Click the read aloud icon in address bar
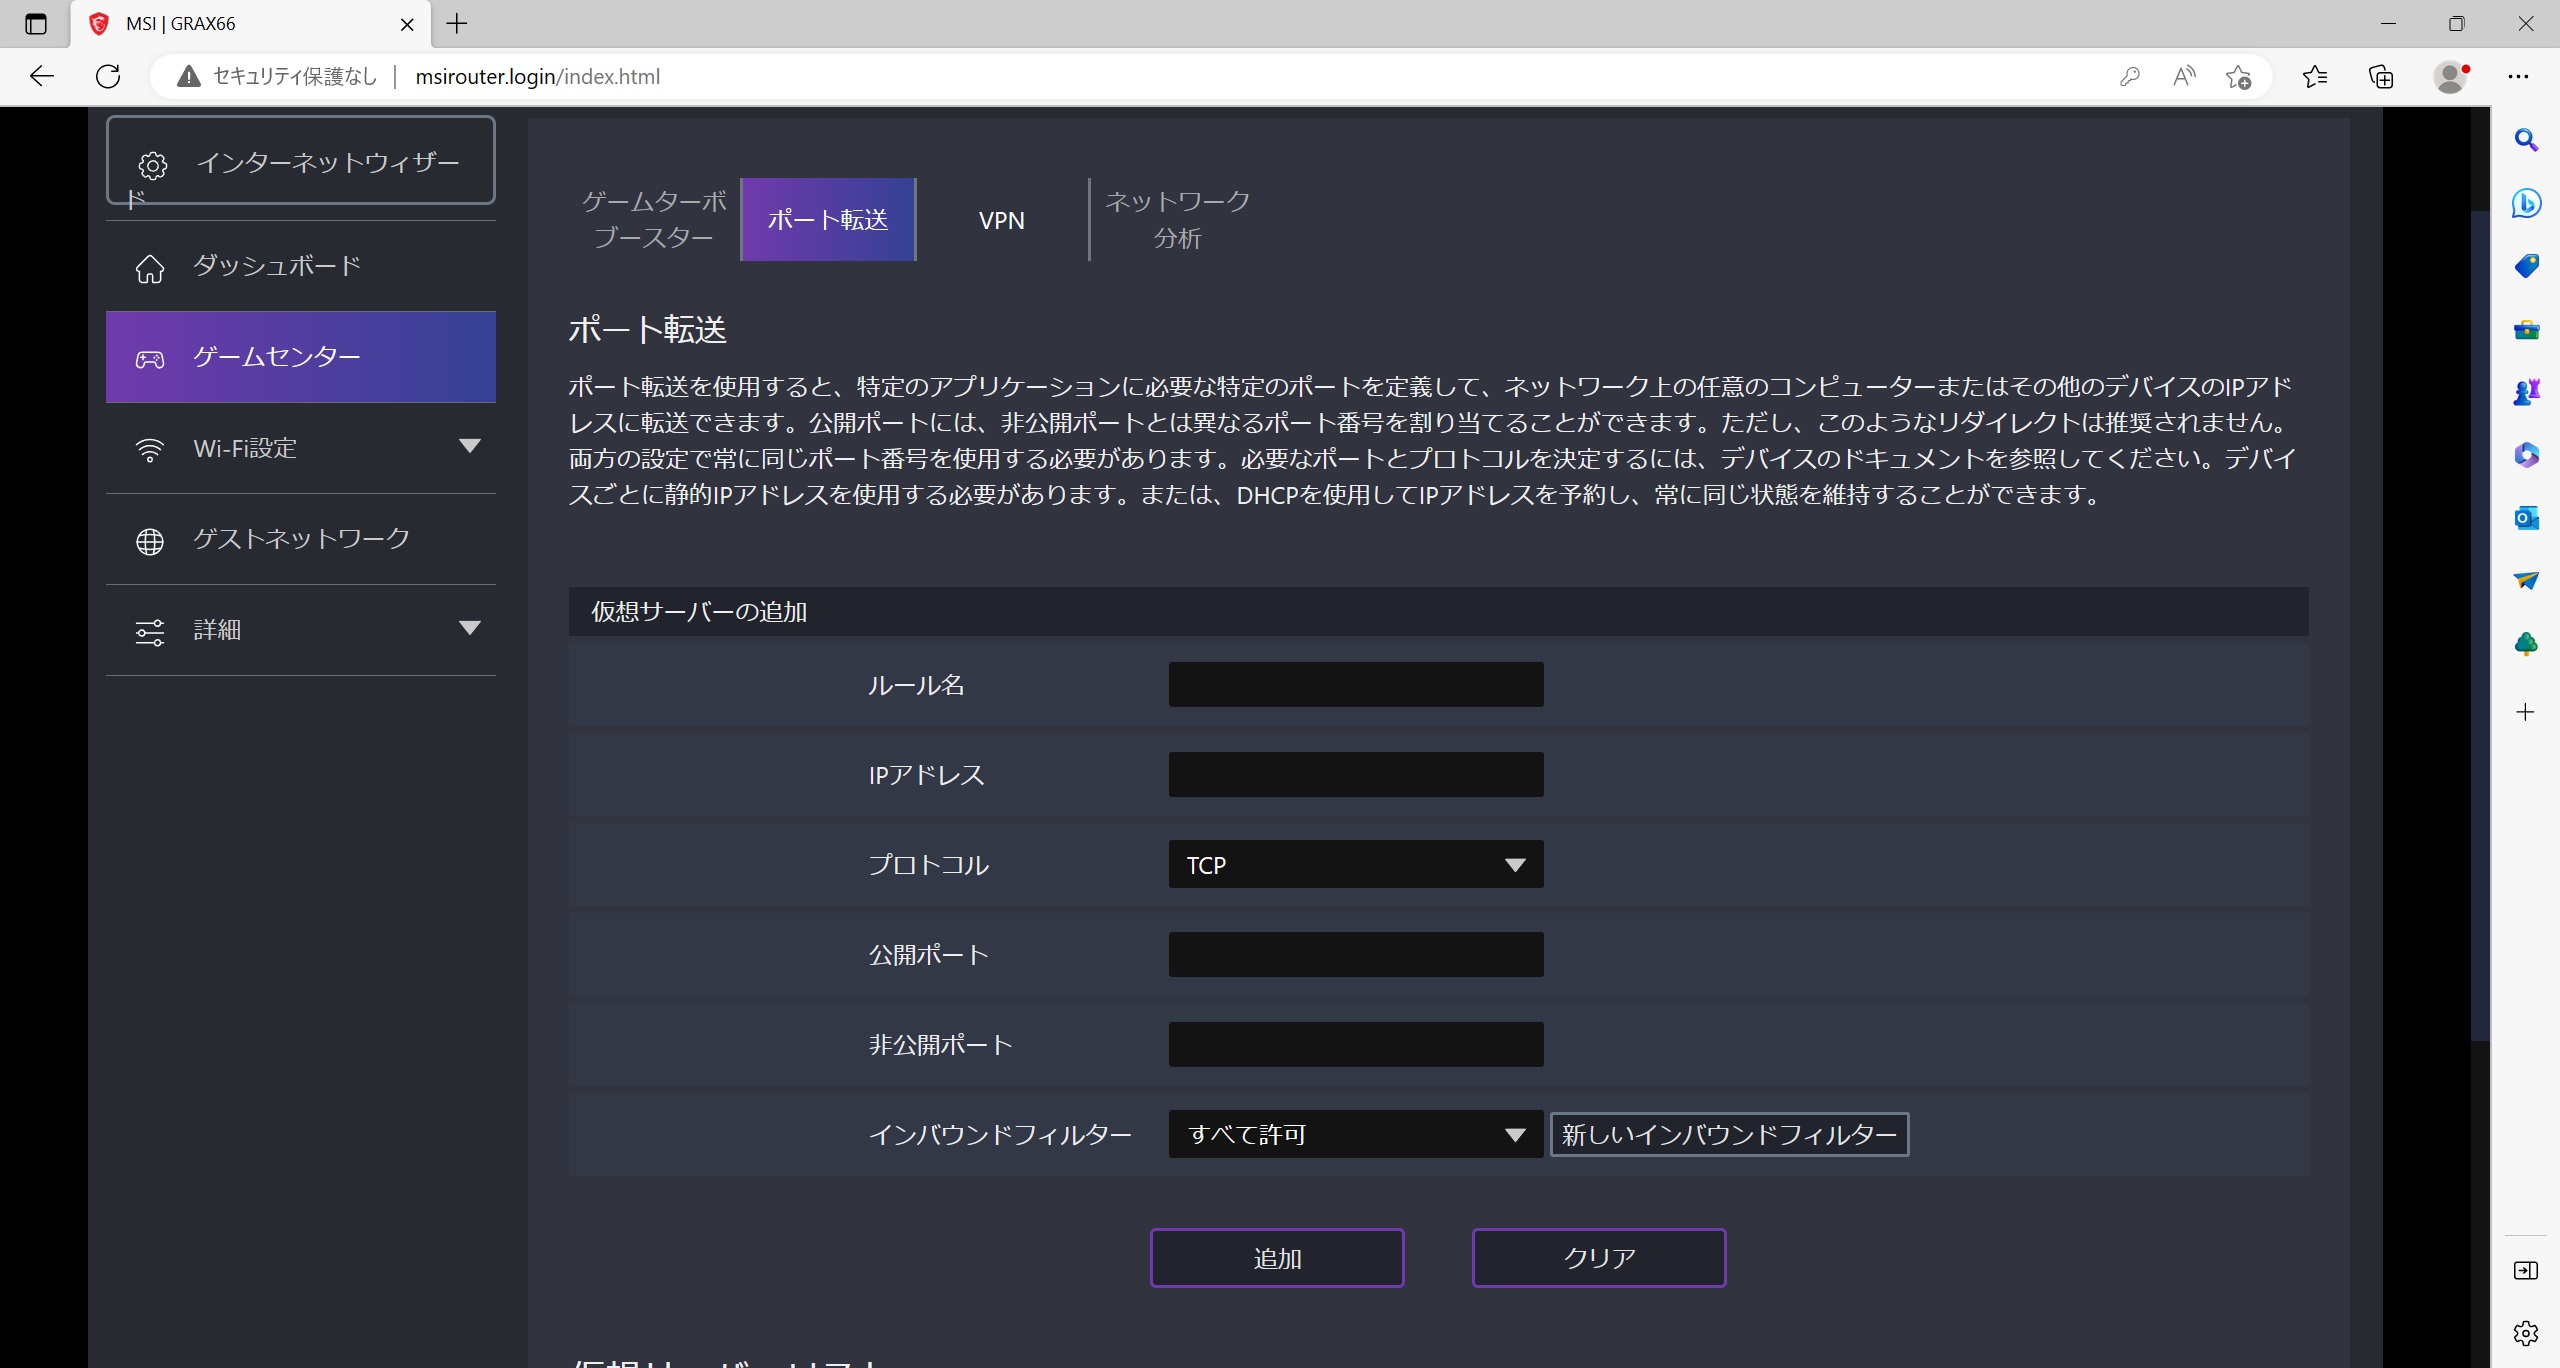This screenshot has width=2560, height=1368. coord(2184,76)
